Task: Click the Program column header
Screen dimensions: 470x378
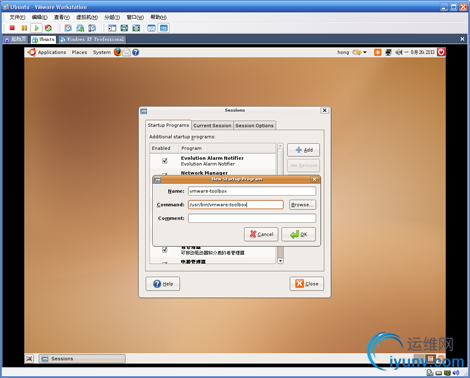Action: [x=228, y=148]
